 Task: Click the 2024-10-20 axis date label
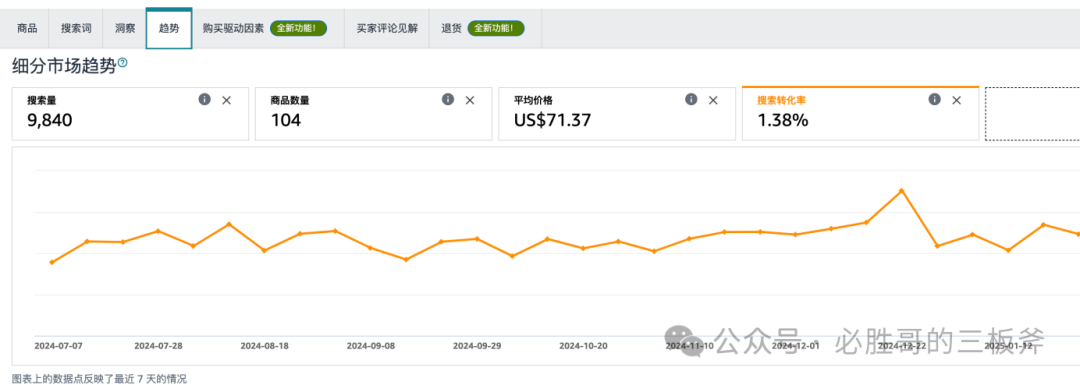(583, 346)
